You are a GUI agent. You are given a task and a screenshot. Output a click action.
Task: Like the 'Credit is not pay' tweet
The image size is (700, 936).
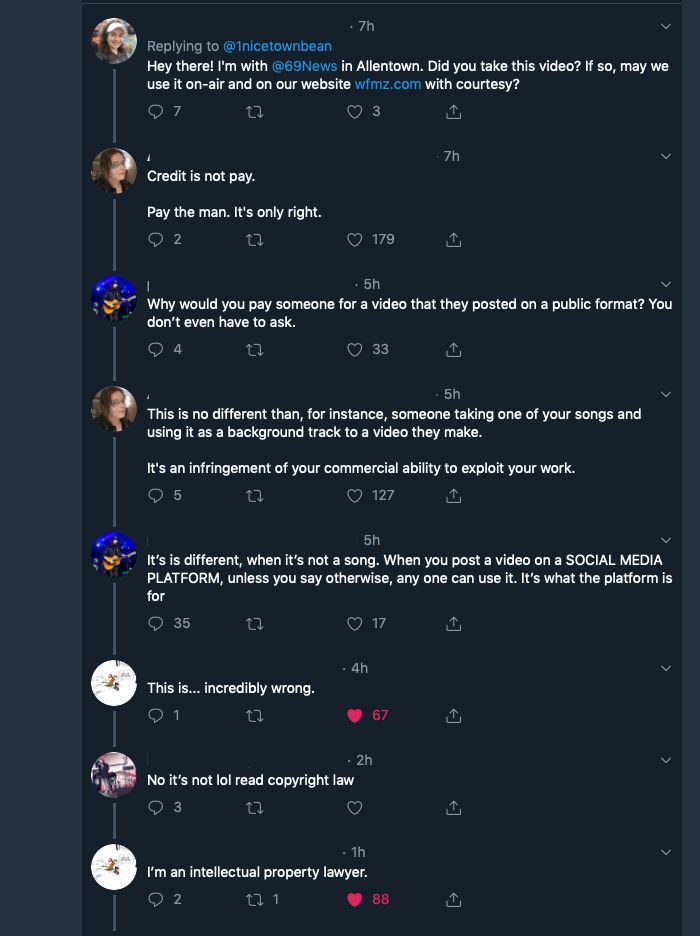pos(354,240)
